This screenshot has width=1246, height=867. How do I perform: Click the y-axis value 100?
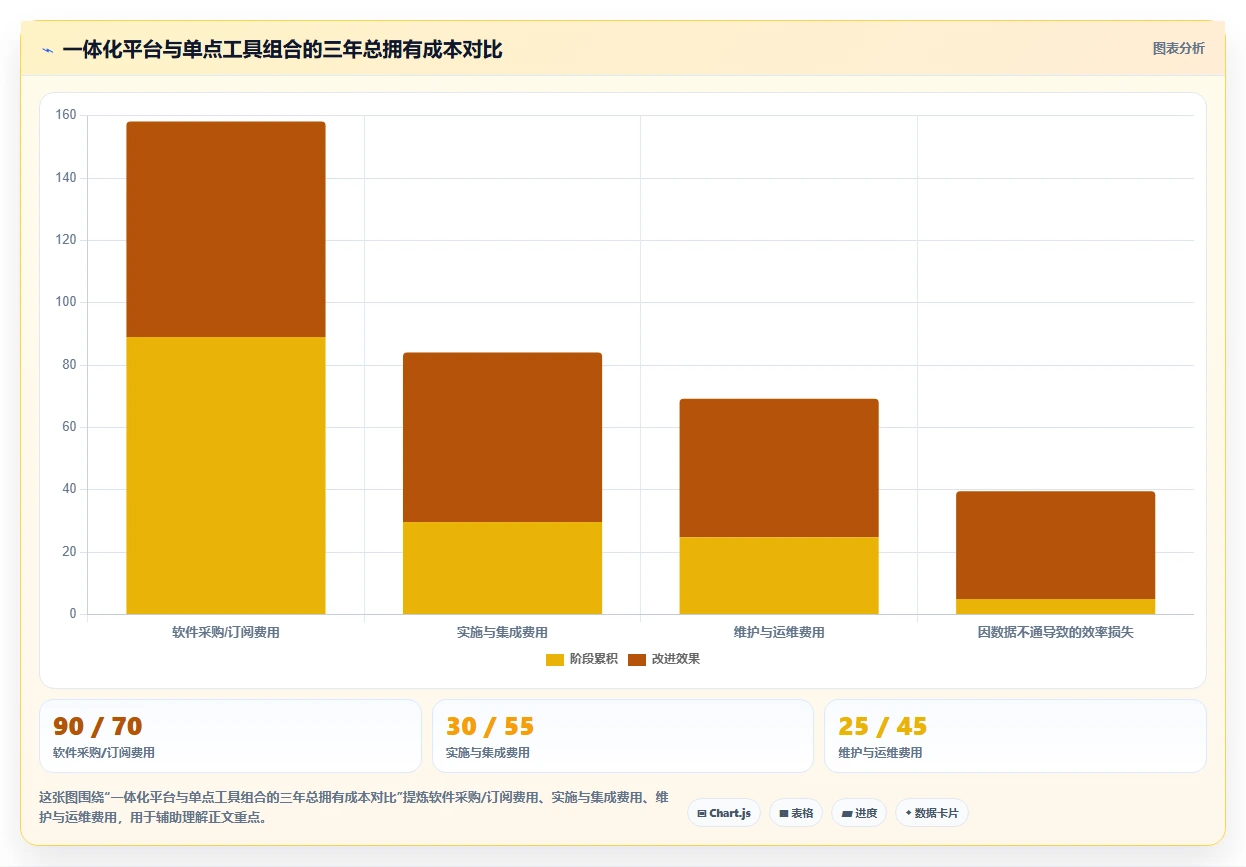[x=66, y=302]
